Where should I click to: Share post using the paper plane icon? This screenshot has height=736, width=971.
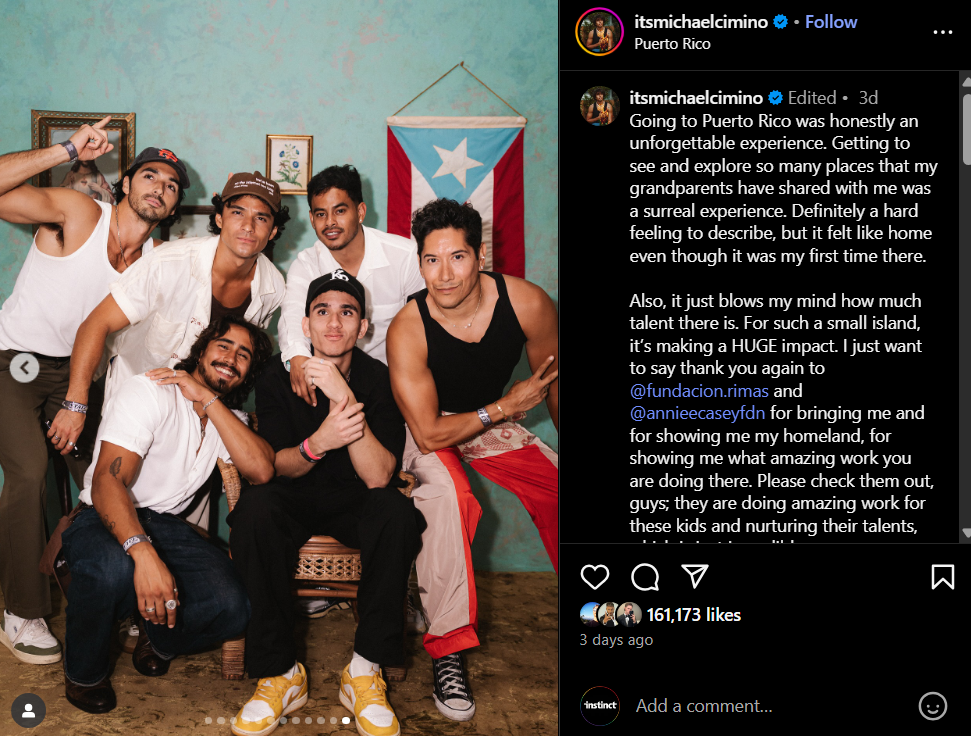(x=695, y=576)
